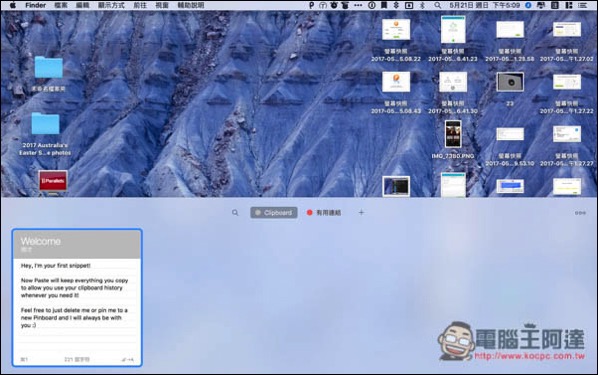Open the 前往 menu
The height and width of the screenshot is (375, 598).
[140, 5]
